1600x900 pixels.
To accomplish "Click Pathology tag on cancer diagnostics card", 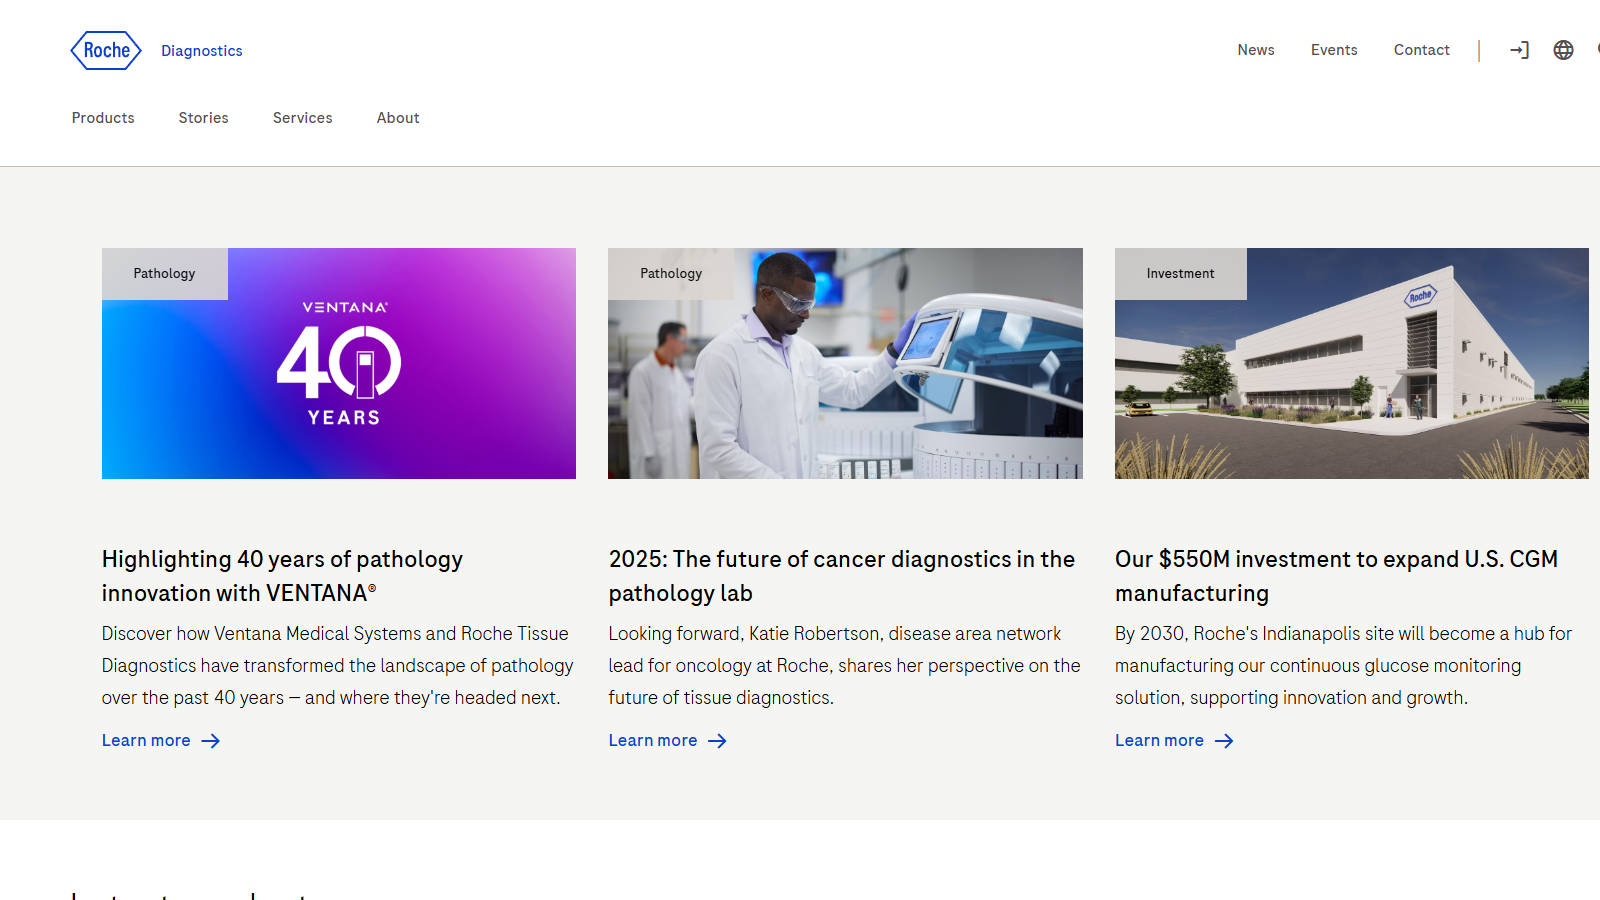I will tap(671, 274).
